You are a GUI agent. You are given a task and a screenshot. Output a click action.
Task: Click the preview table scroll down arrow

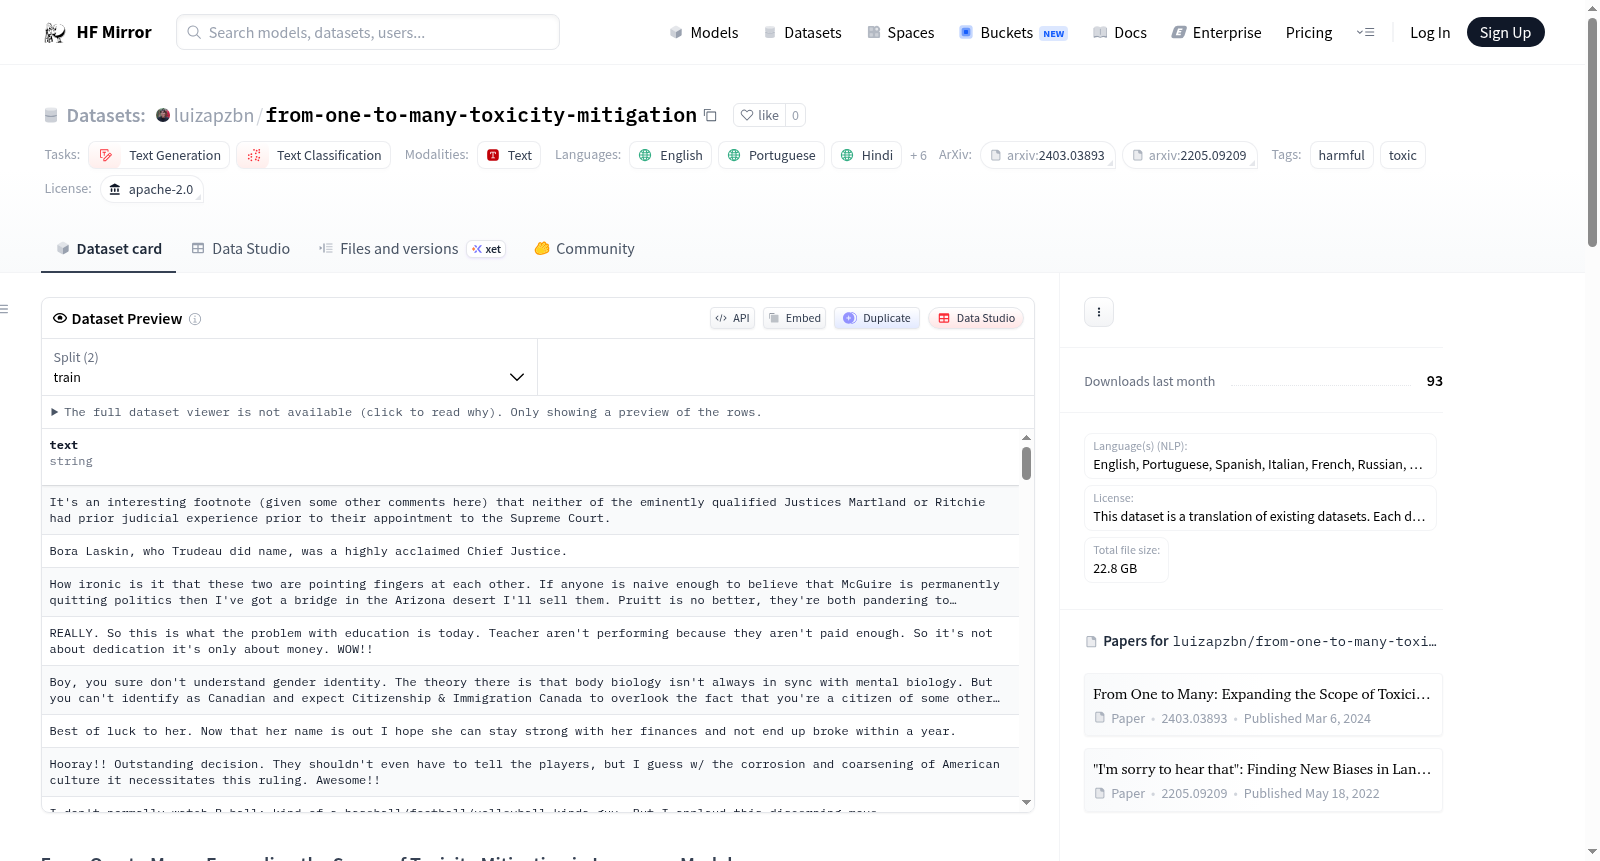[x=1026, y=803]
